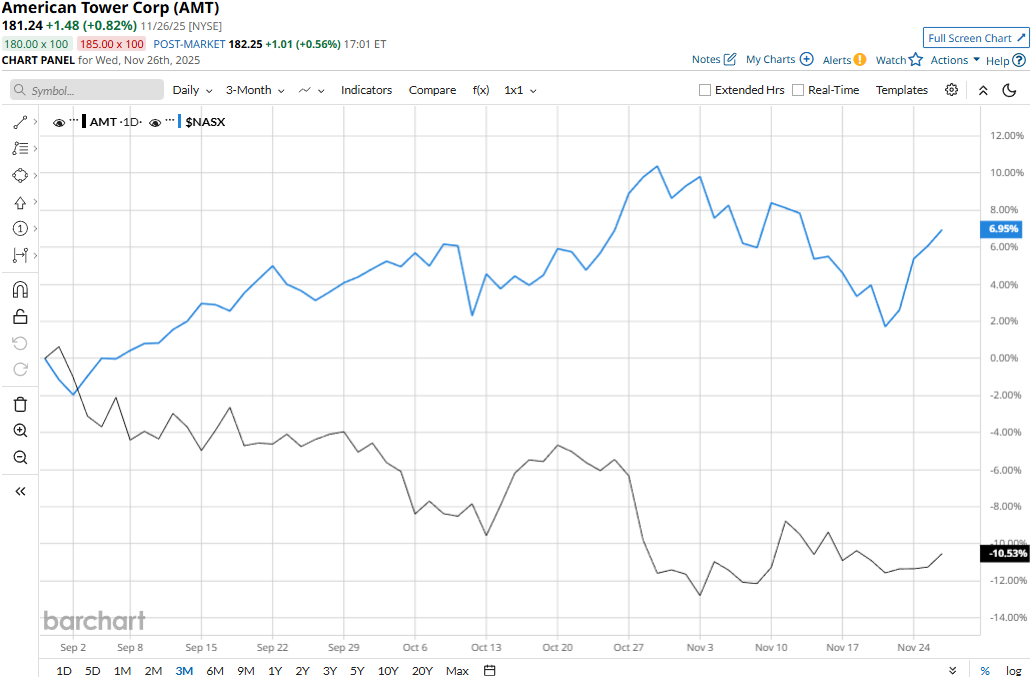
Task: Collapse the chart header panel
Action: pyautogui.click(x=983, y=91)
